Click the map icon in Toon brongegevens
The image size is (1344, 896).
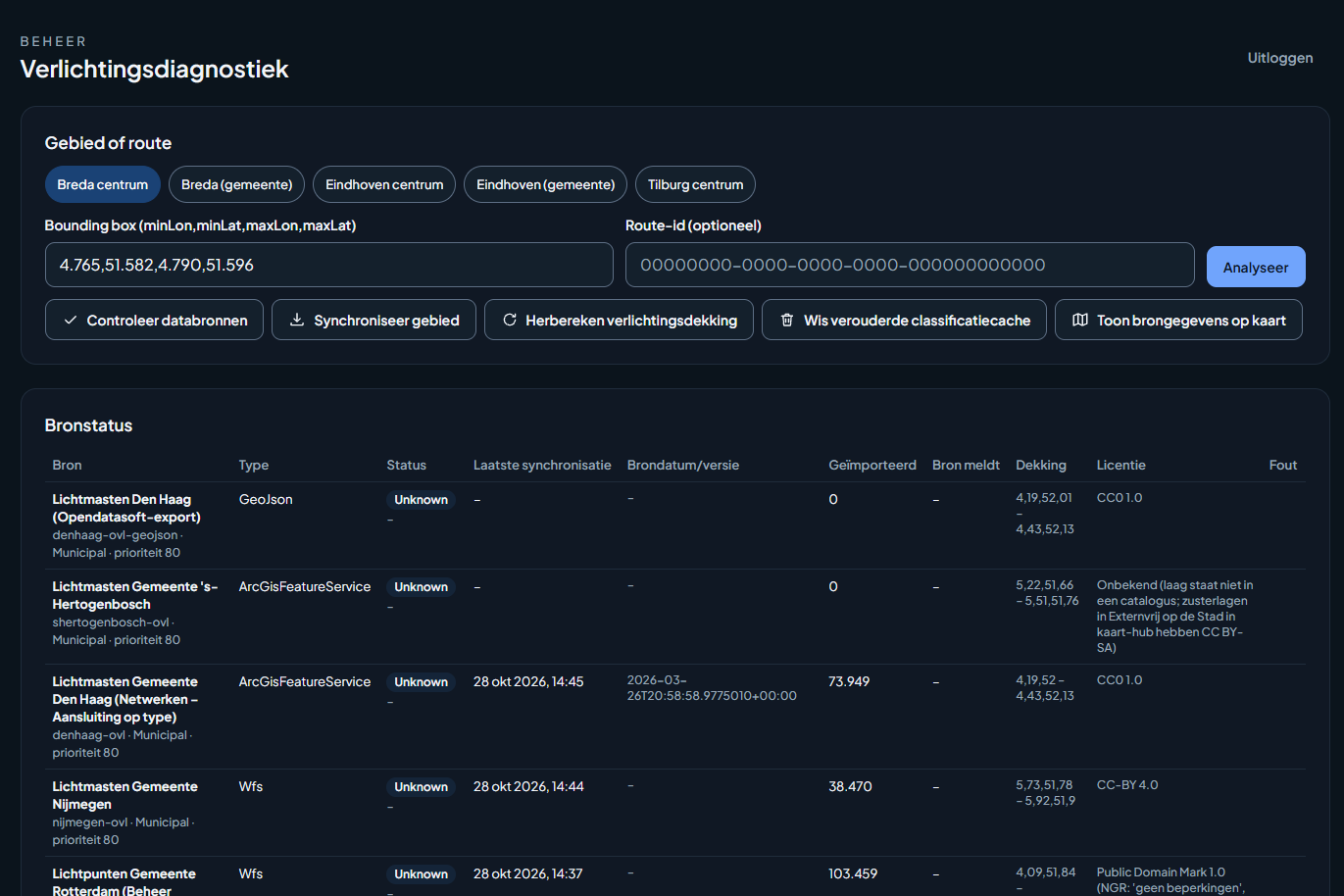(x=1080, y=321)
